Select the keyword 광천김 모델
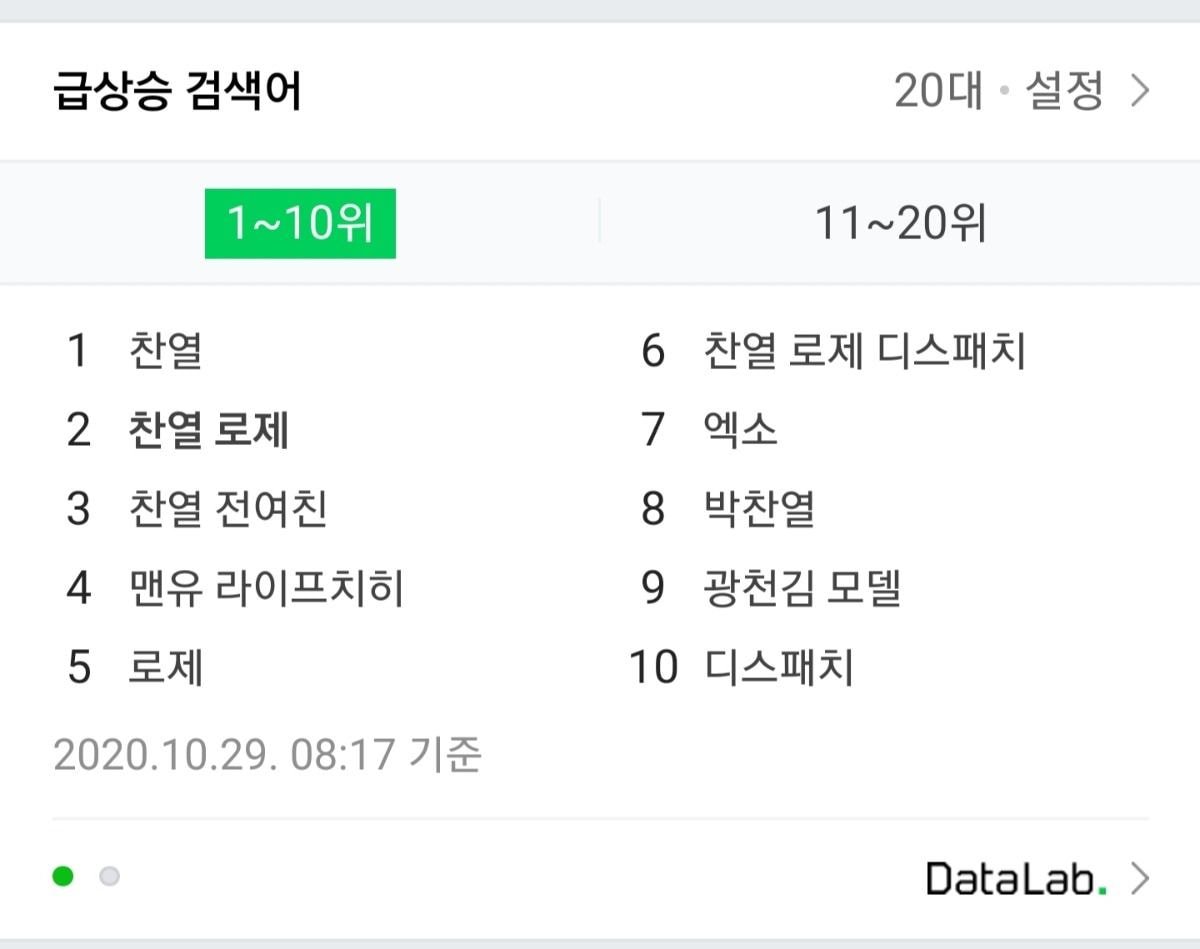The height and width of the screenshot is (949, 1200). click(x=803, y=588)
